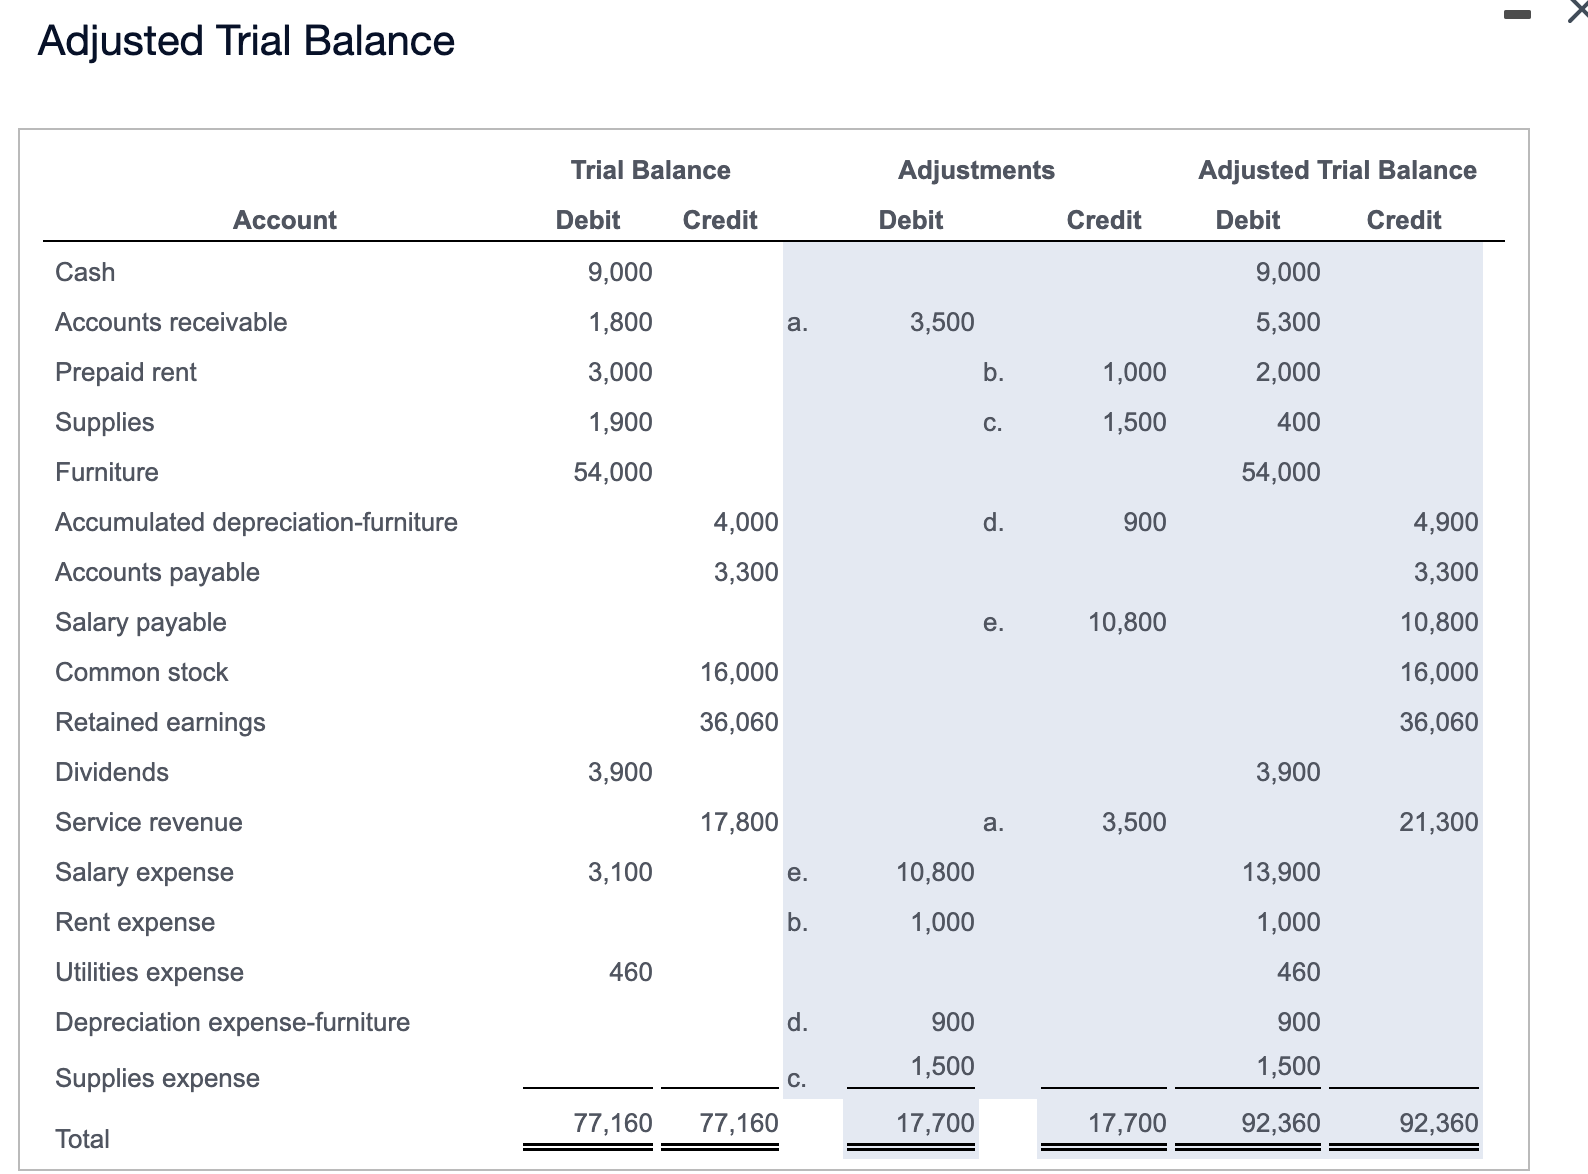The height and width of the screenshot is (1174, 1588).
Task: Select Depreciation expense-furniture label
Action: 233,1022
